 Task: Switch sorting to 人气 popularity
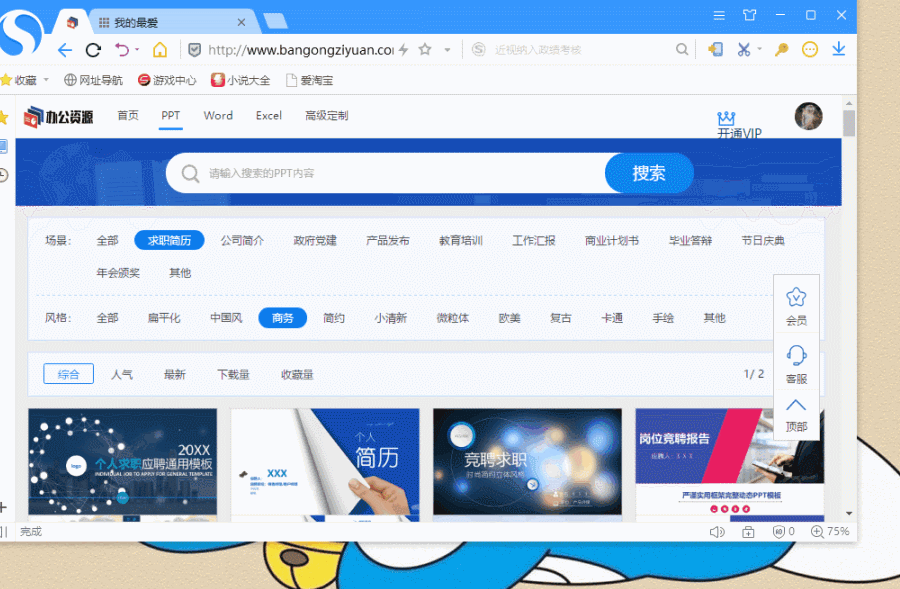[x=122, y=373]
